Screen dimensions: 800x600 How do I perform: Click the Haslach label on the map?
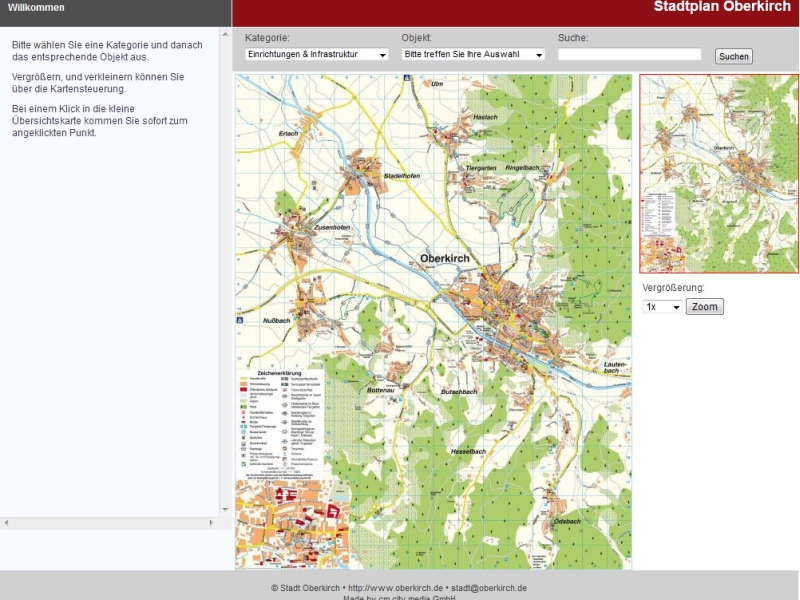coord(485,117)
